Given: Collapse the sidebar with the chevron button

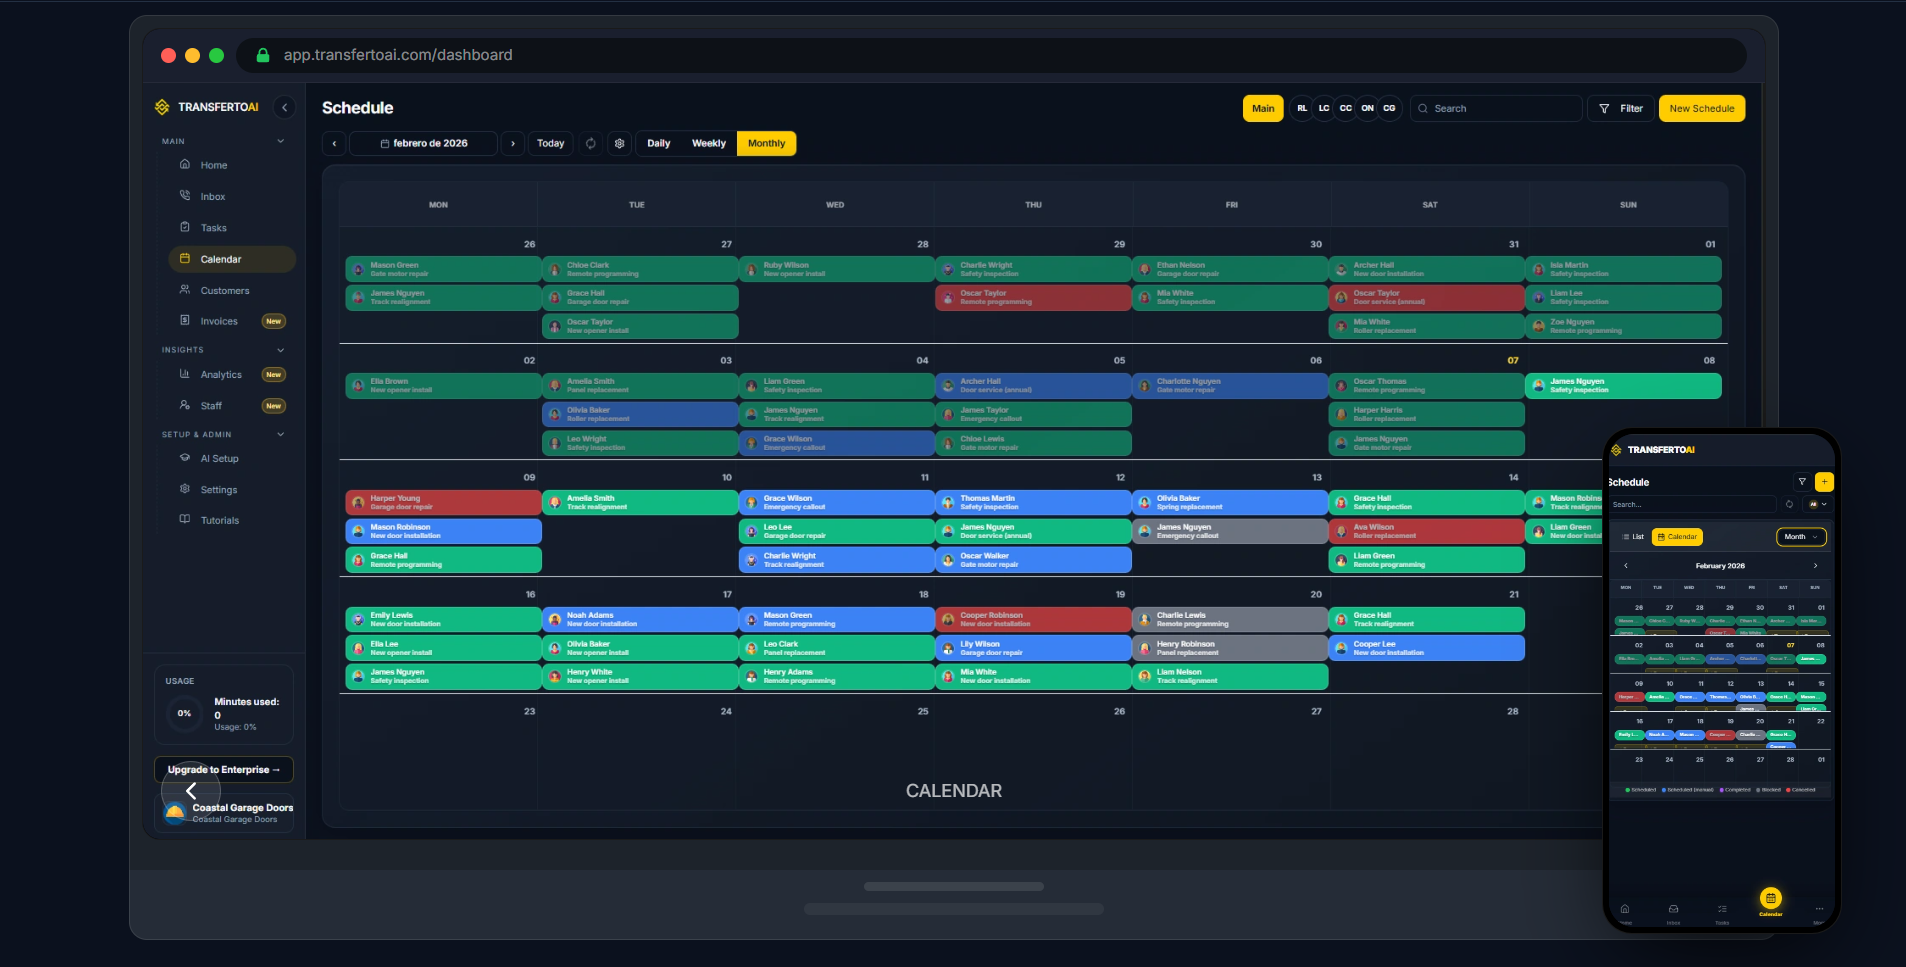Looking at the screenshot, I should point(284,107).
